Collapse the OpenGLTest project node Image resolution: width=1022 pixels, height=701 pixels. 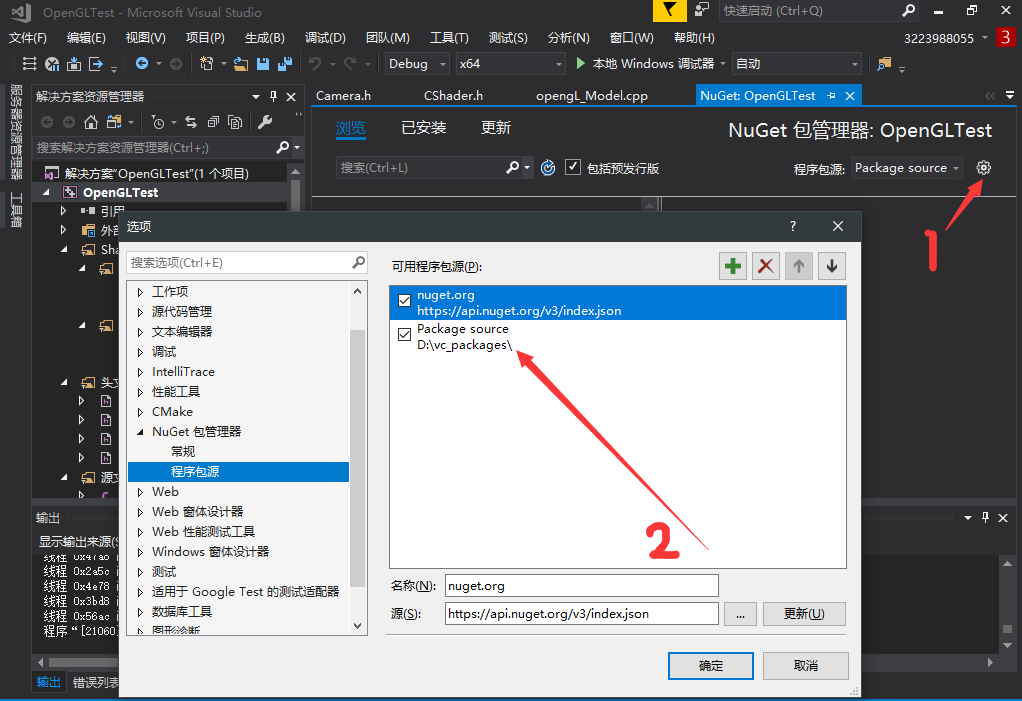46,193
